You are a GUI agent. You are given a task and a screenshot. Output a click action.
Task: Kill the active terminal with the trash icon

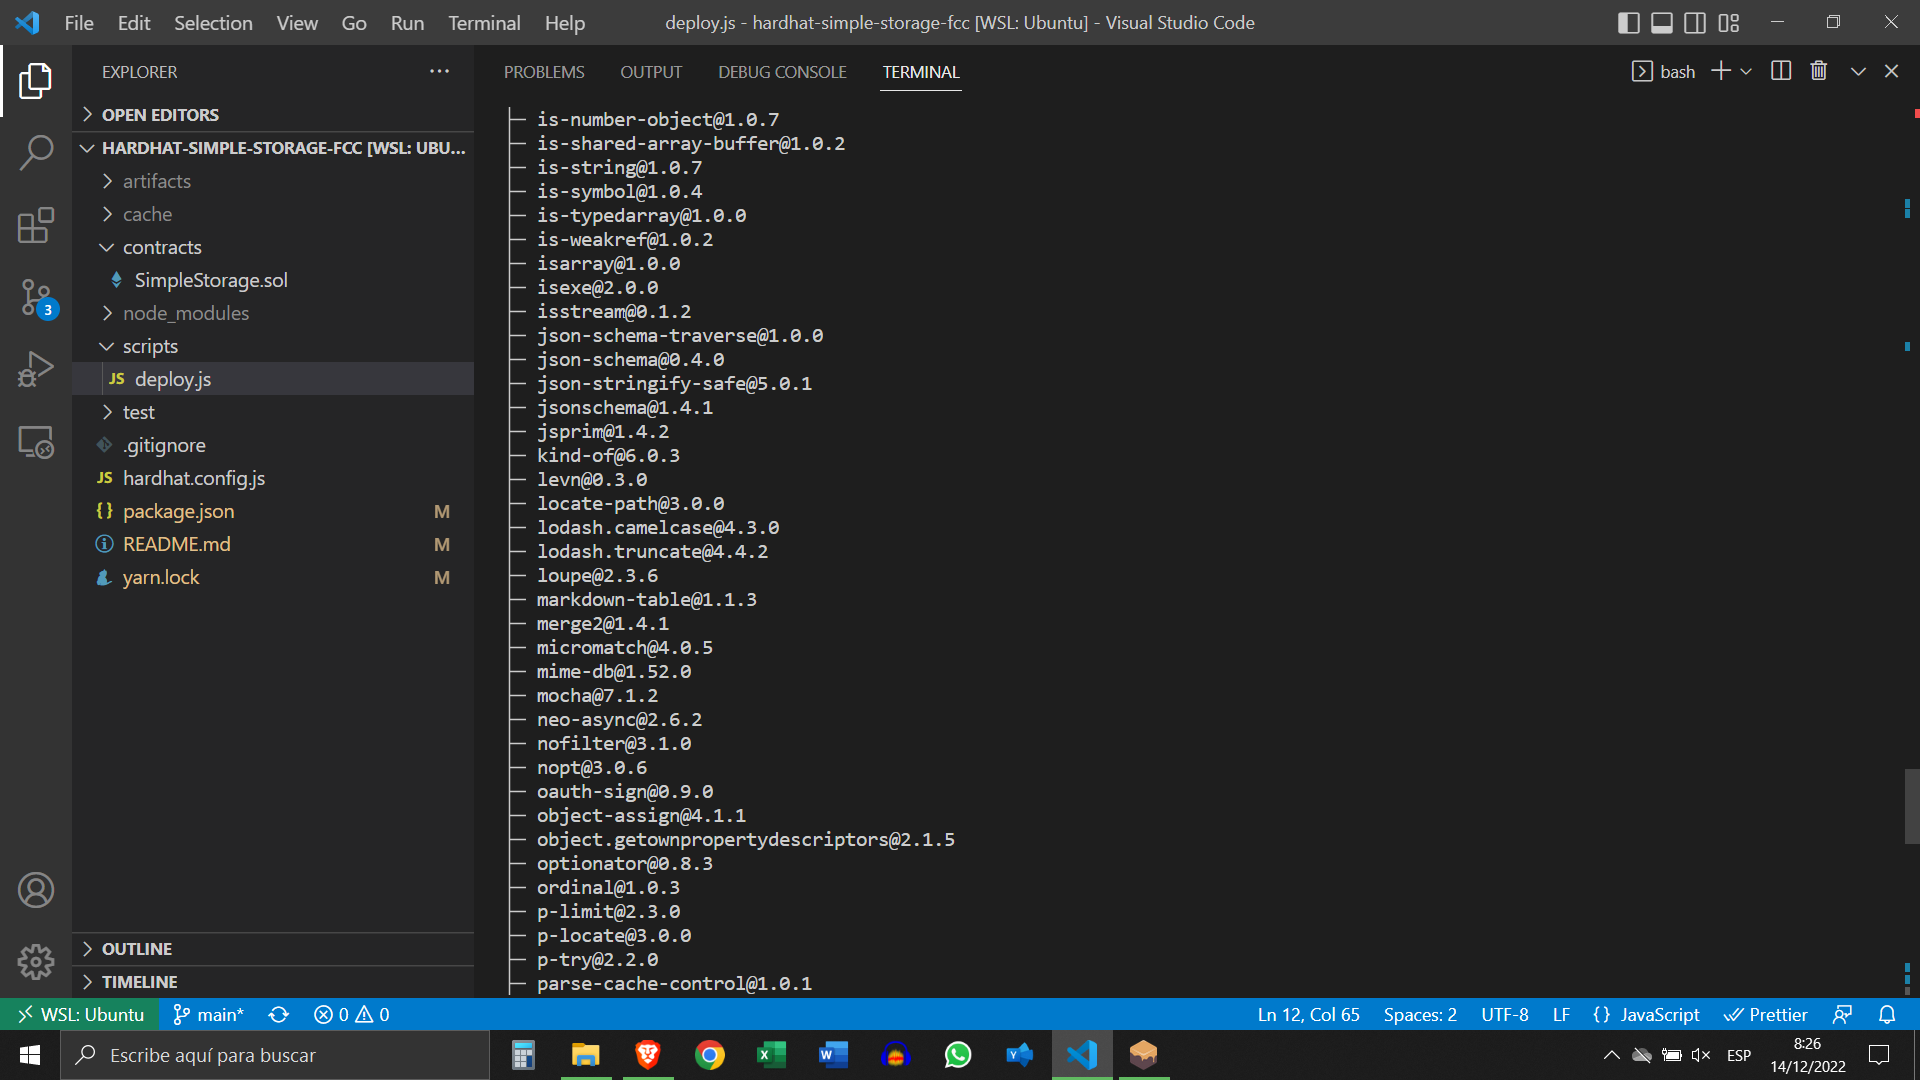pos(1818,70)
